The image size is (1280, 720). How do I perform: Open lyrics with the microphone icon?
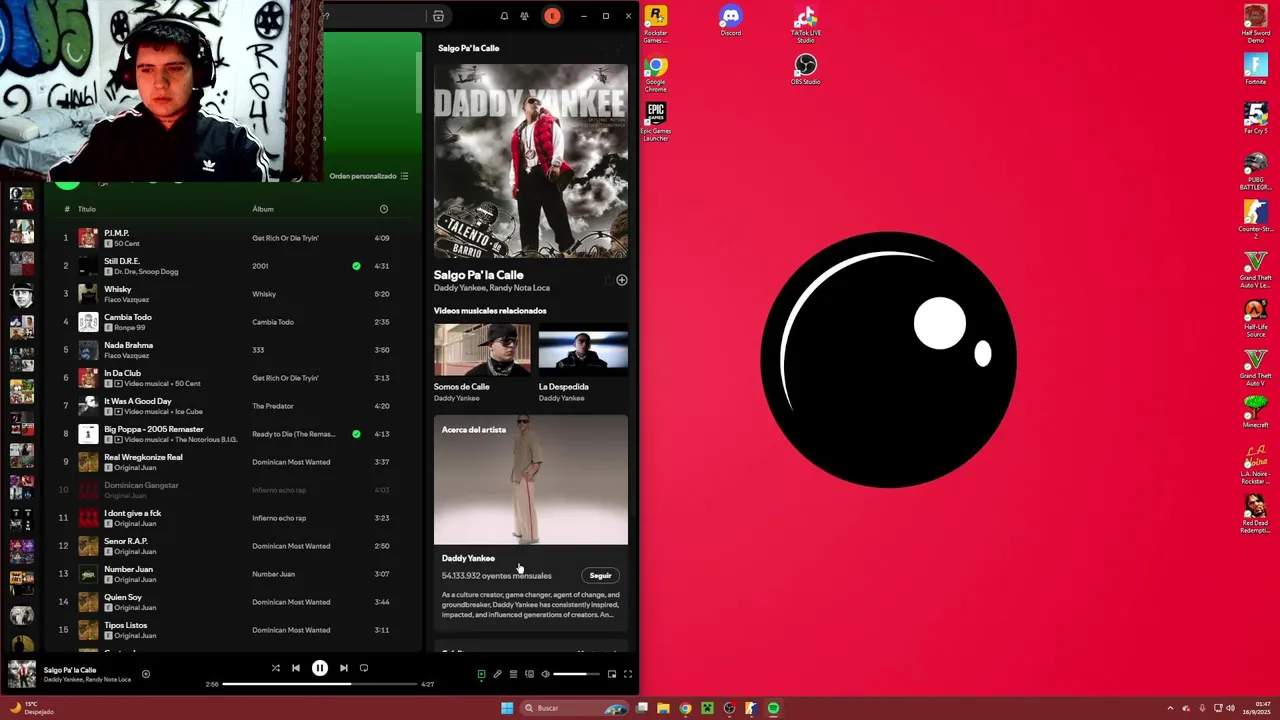tap(497, 674)
